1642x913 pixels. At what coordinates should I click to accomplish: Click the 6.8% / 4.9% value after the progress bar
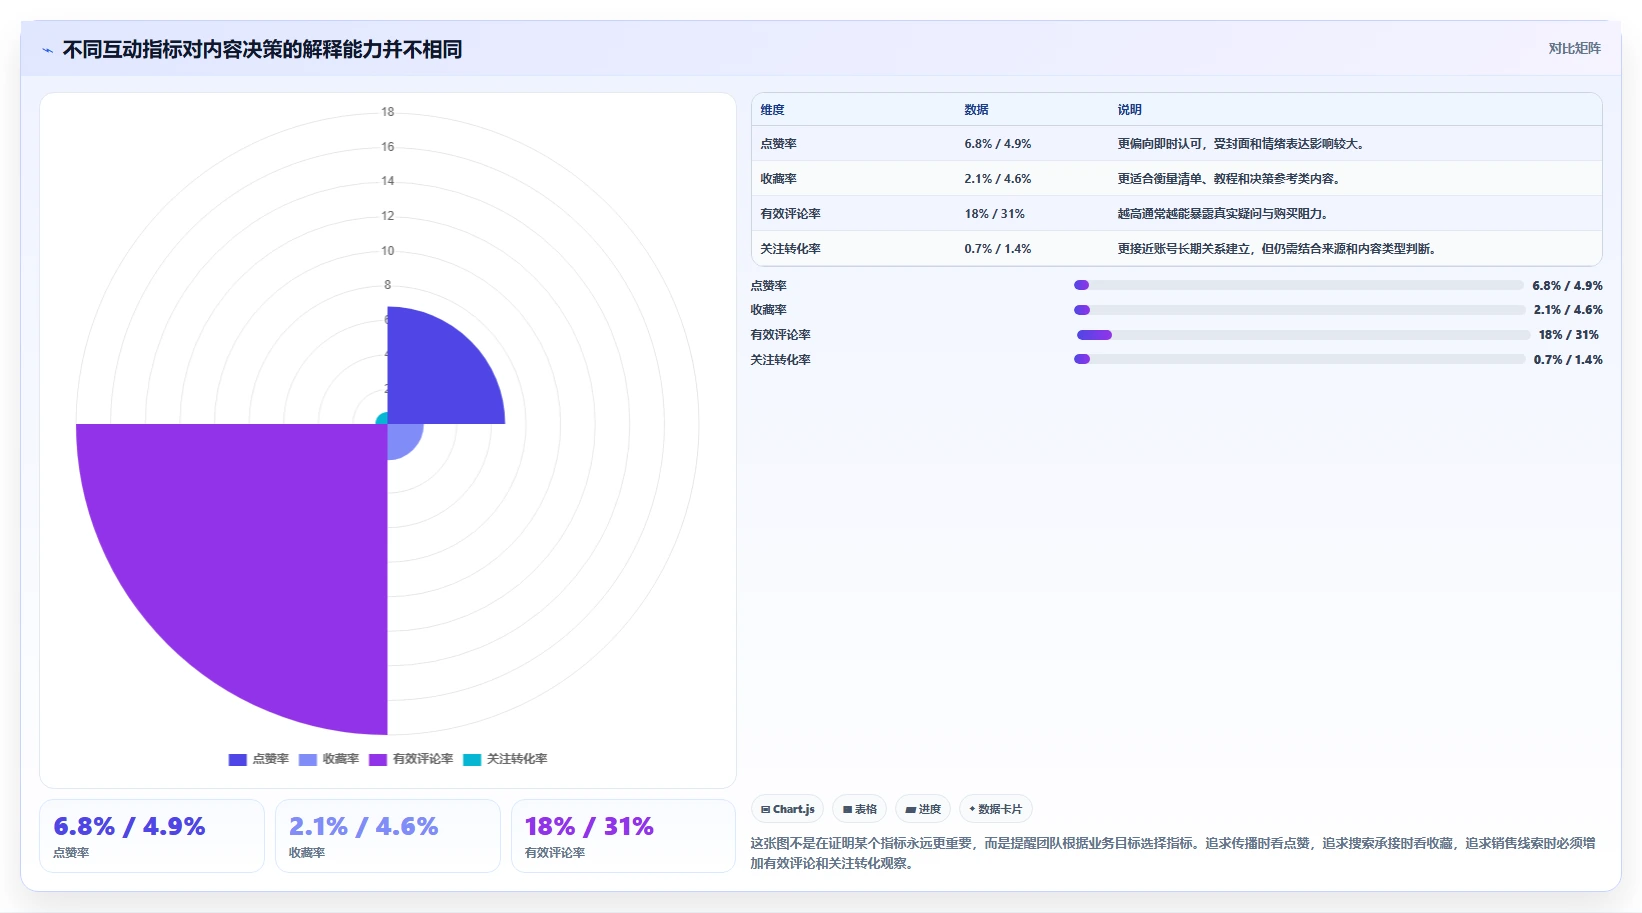[x=1567, y=286]
